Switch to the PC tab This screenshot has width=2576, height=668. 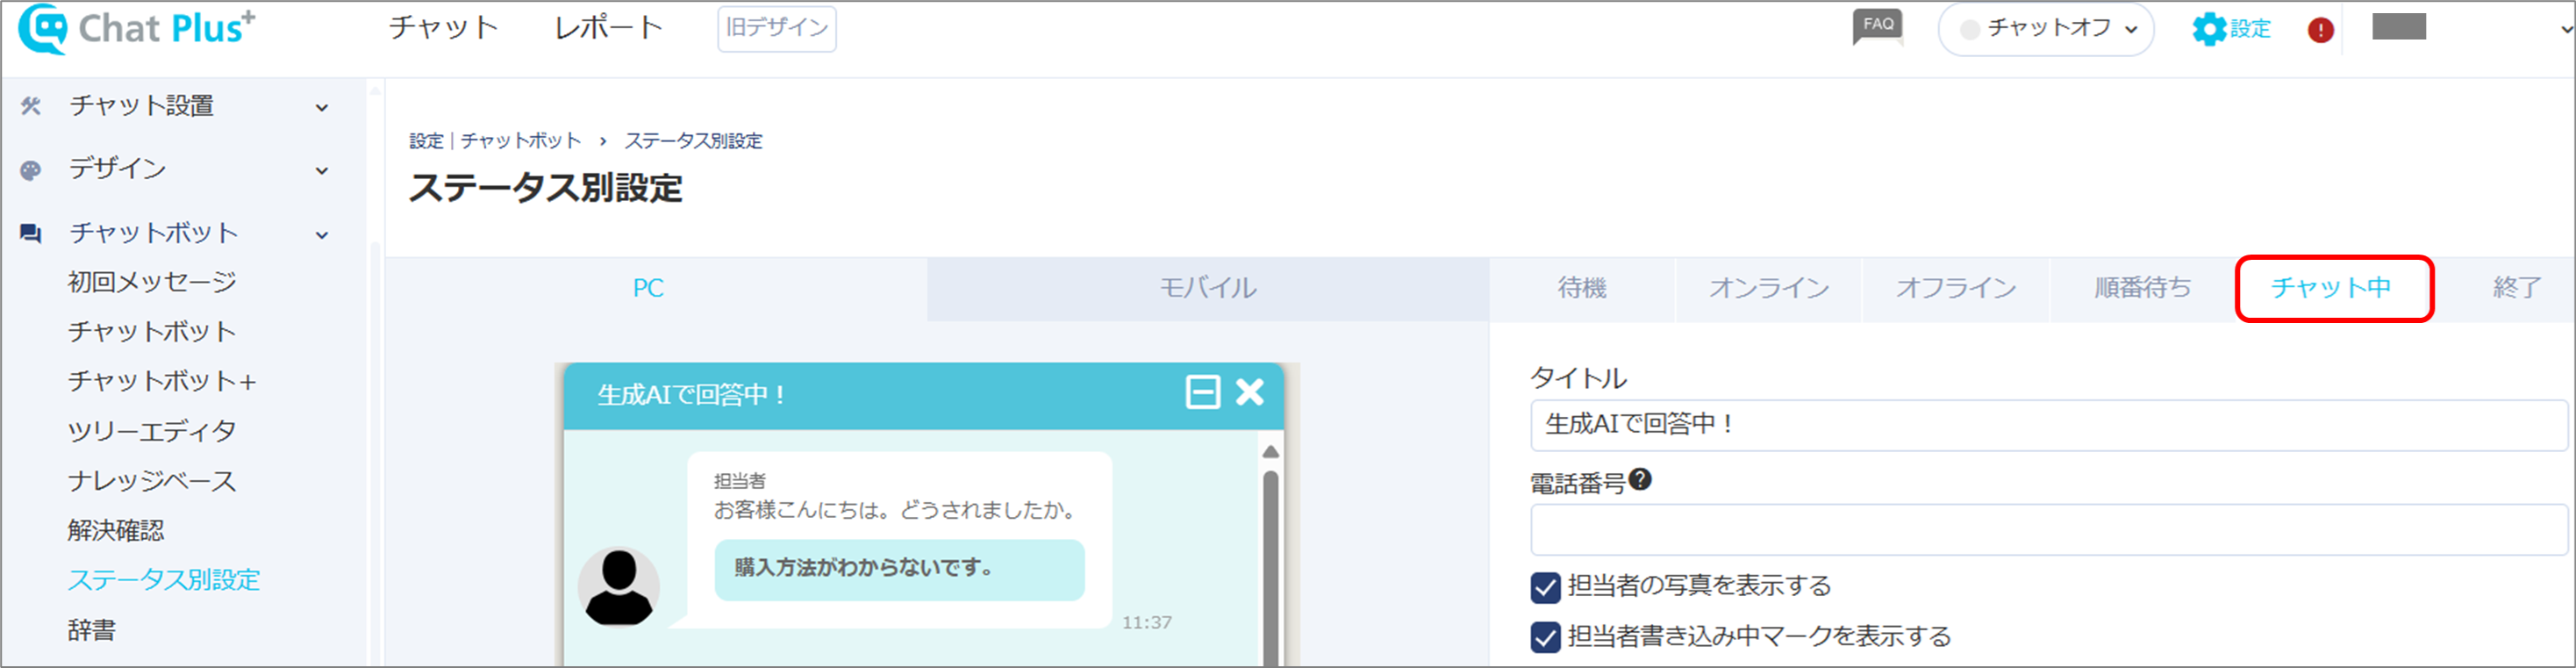[656, 289]
